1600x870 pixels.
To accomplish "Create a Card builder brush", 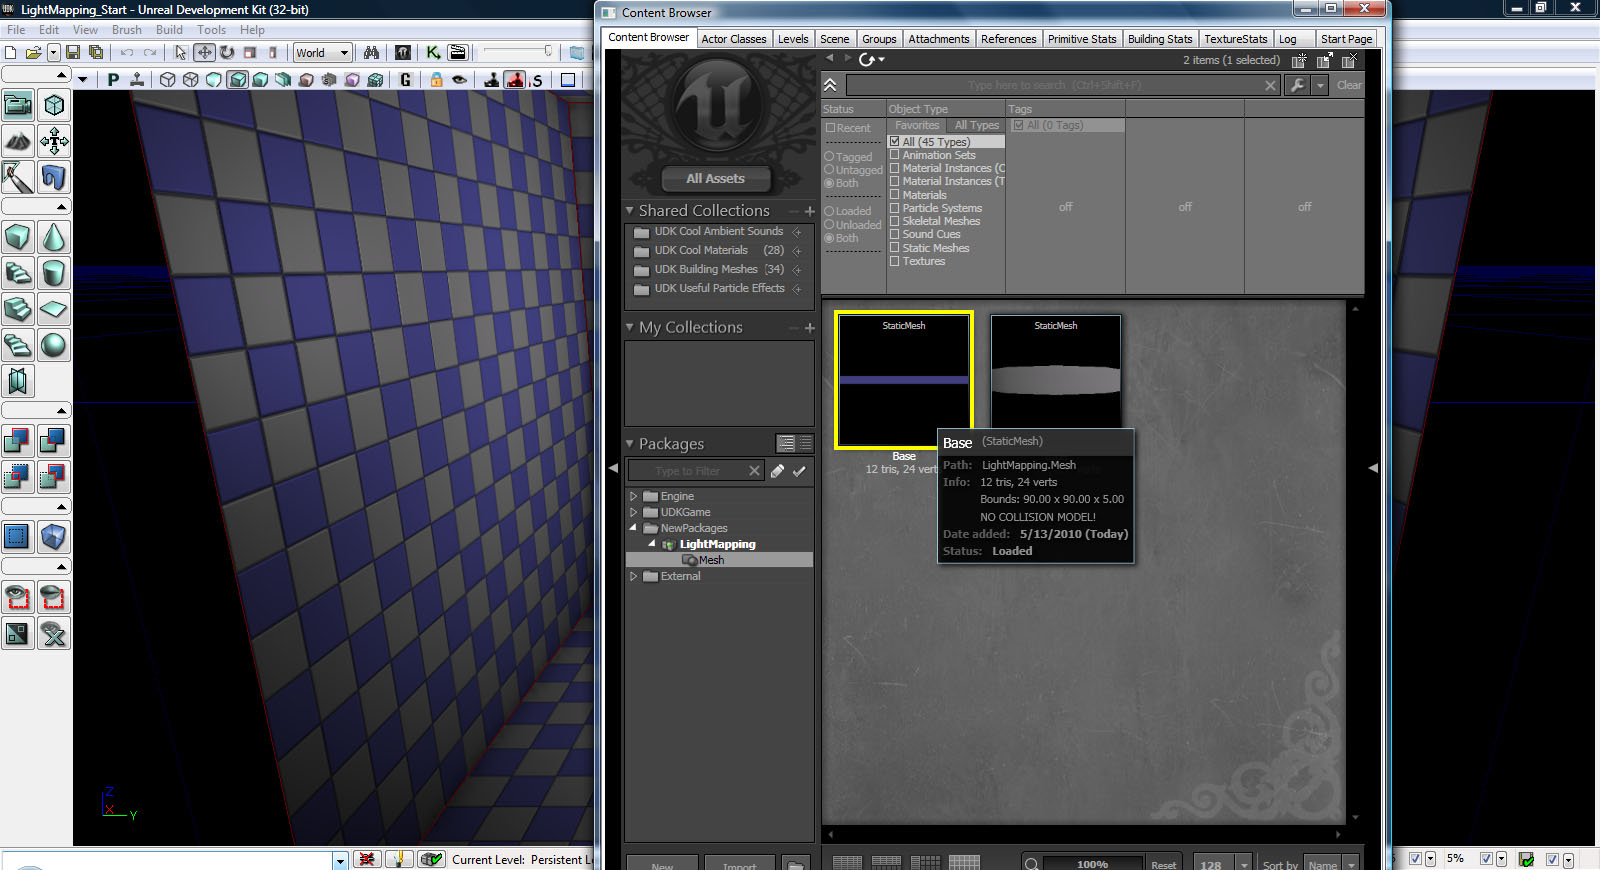I will point(18,381).
